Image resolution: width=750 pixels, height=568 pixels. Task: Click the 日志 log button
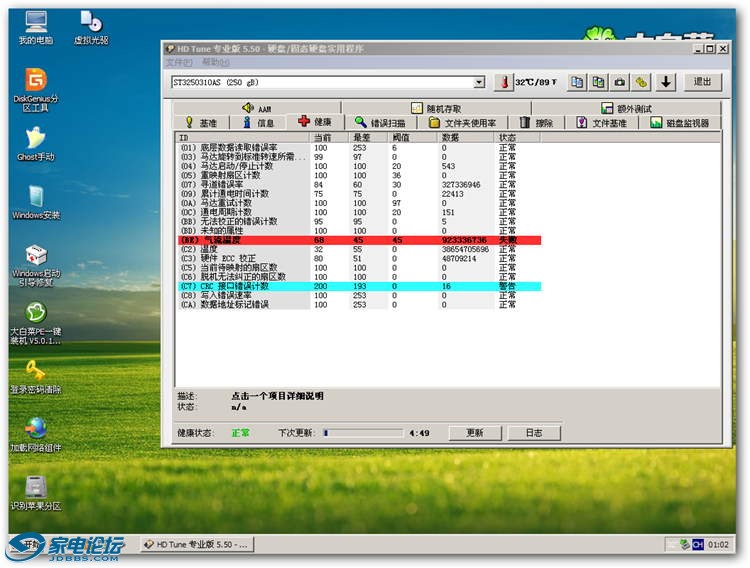click(534, 433)
